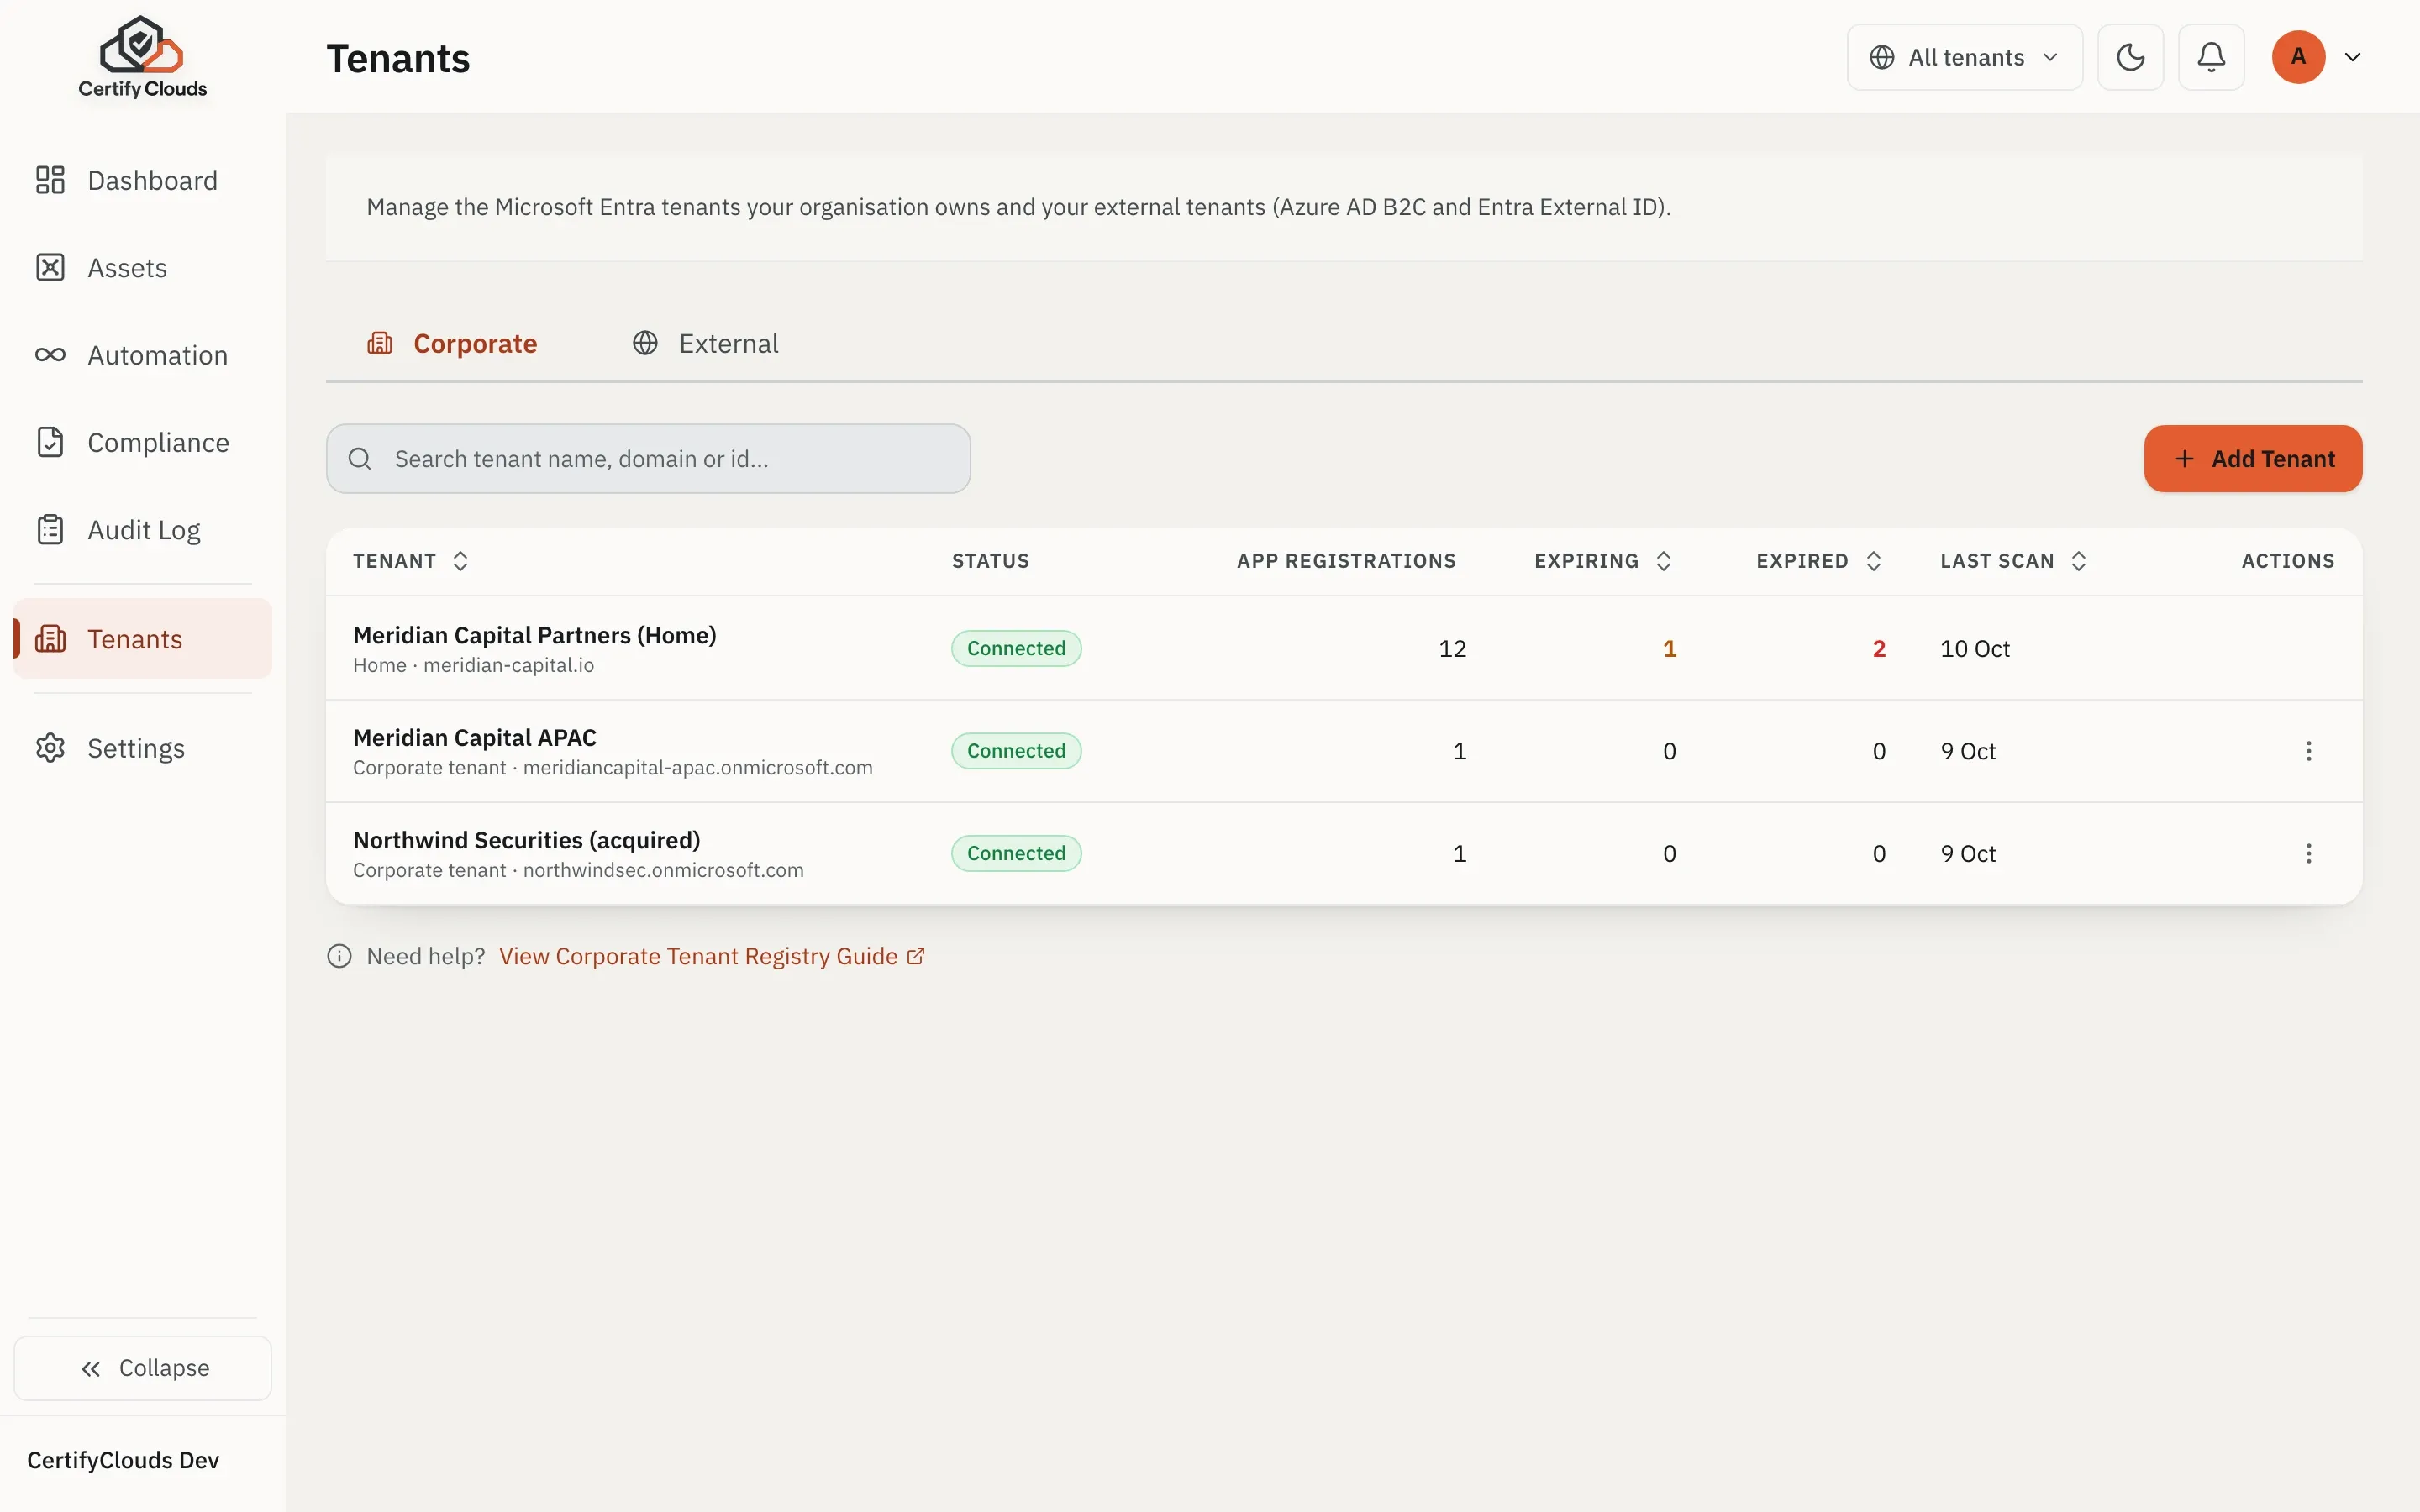Click Connected badge for Meridian Capital APAC

click(1016, 751)
